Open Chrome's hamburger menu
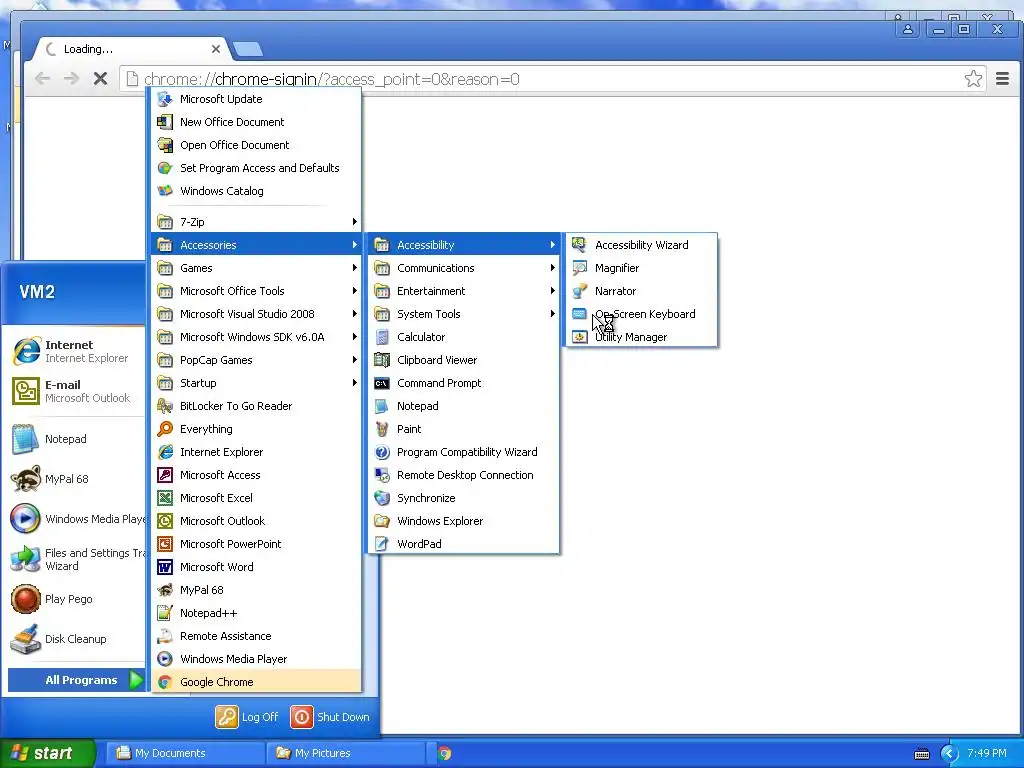This screenshot has height=768, width=1024. (1002, 79)
